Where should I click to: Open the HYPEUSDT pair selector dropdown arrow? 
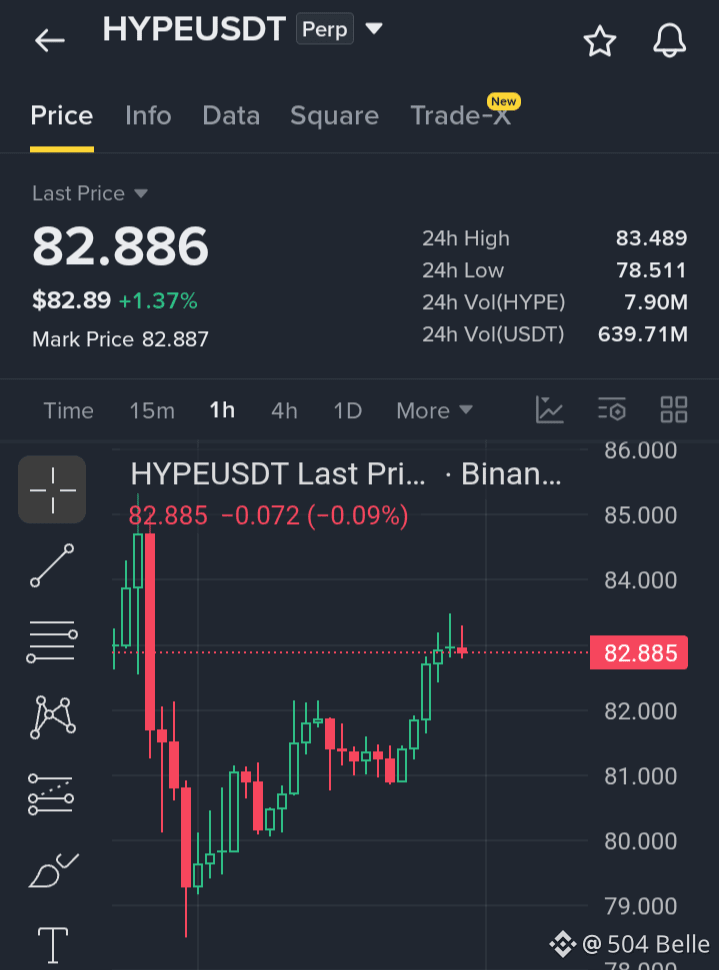[x=374, y=28]
